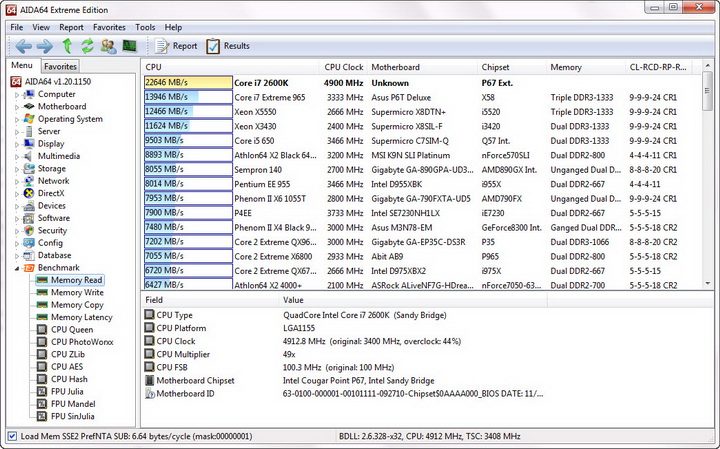Screen dimensions: 720x449
Task: Open the users icon in toolbar
Action: click(x=108, y=46)
